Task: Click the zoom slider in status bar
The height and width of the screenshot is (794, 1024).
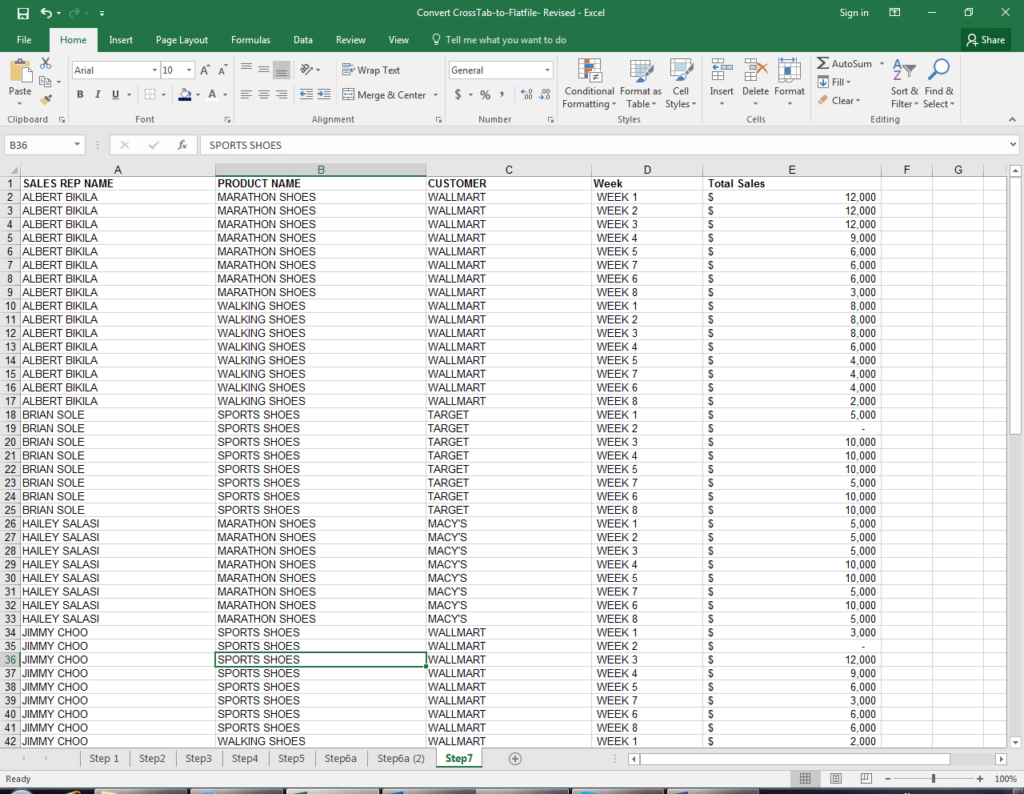Action: point(934,778)
